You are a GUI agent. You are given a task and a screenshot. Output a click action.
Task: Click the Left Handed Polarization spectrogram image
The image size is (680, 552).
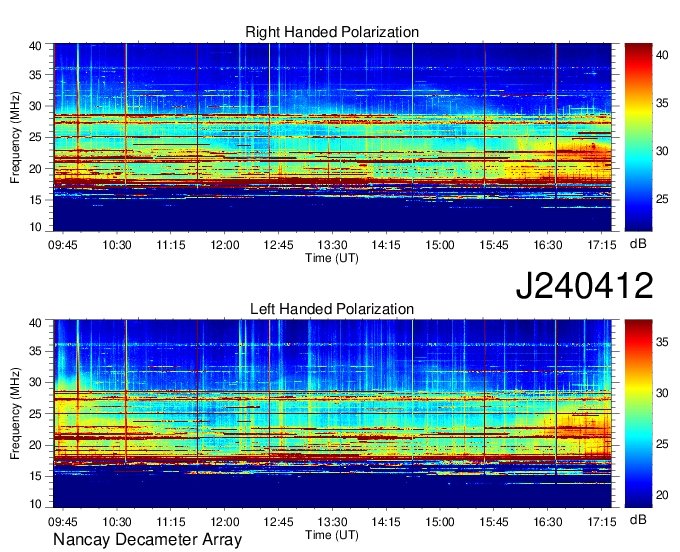click(332, 414)
